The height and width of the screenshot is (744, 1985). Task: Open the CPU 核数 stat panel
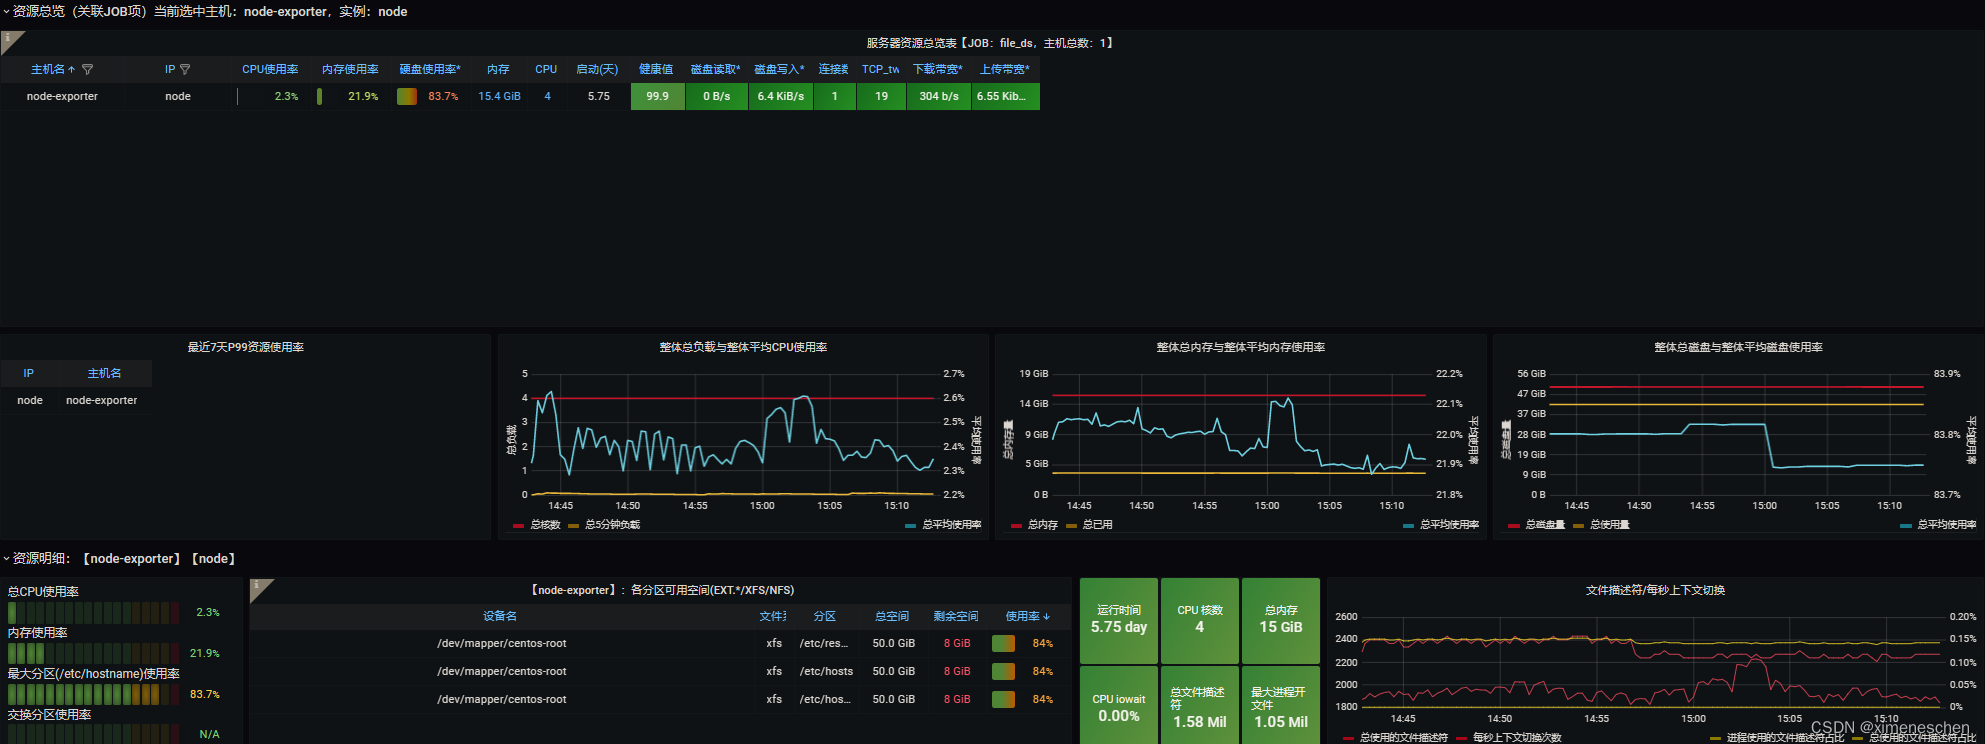[1200, 620]
